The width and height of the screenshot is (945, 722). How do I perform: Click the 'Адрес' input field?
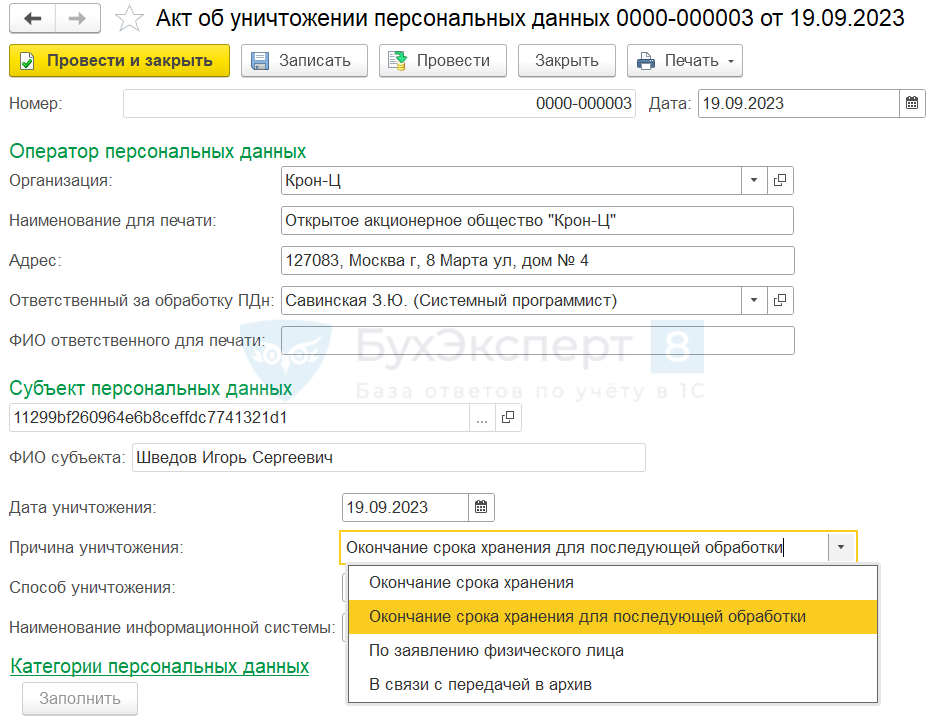click(x=538, y=260)
